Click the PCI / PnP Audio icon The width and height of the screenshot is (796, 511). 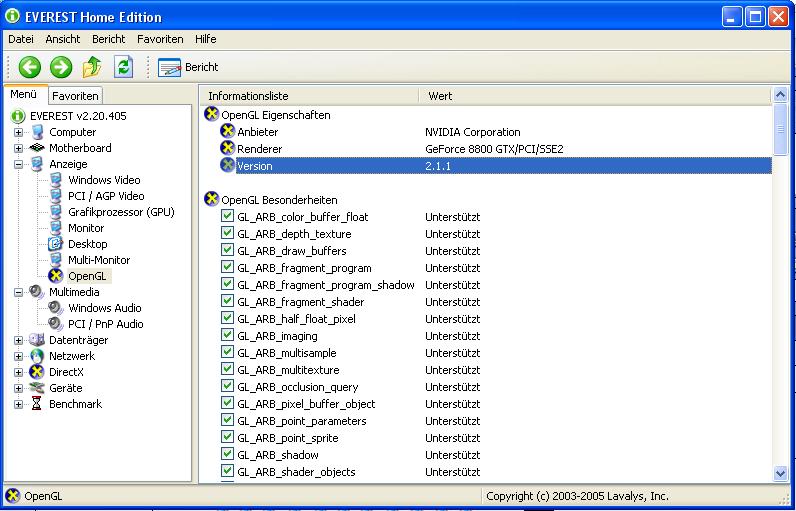[x=56, y=324]
